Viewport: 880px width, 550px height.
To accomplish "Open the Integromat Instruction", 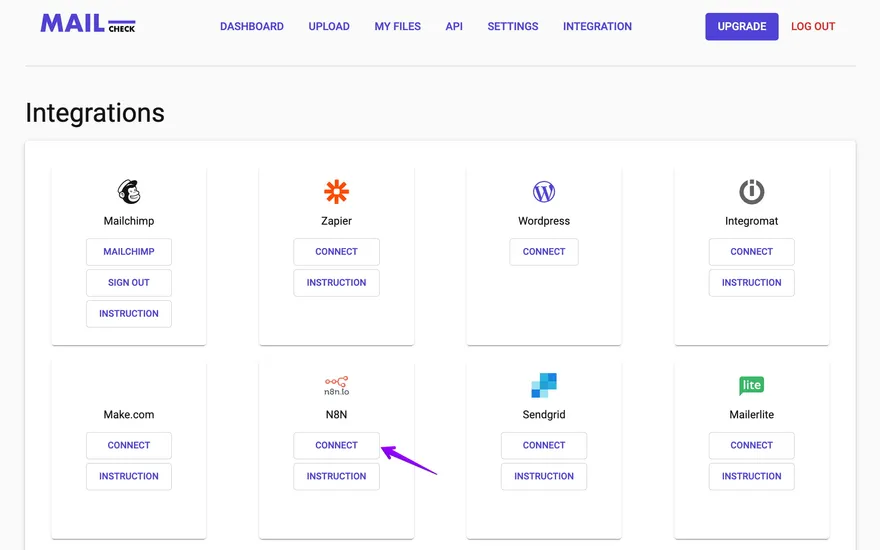I will point(751,282).
